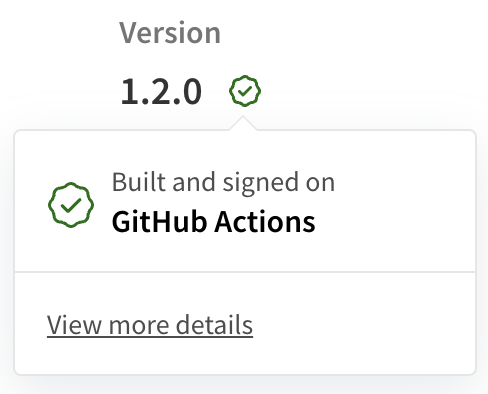The image size is (488, 394).
Task: Click empty popup footer right of View more details
Action: coord(363,325)
